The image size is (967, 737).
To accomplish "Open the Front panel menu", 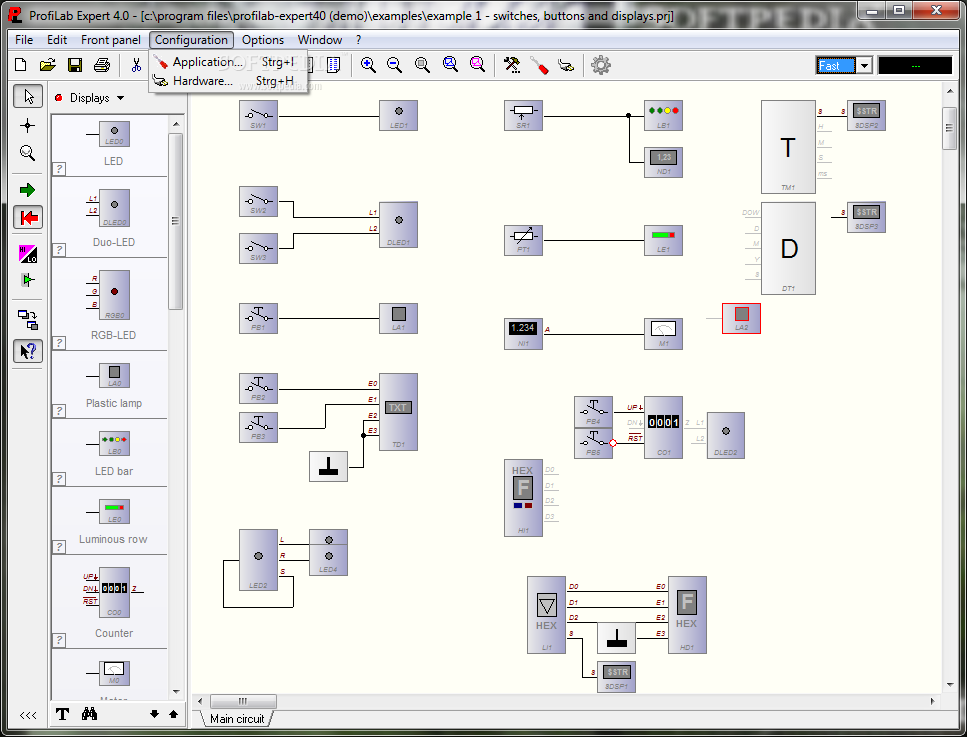I will click(x=111, y=39).
